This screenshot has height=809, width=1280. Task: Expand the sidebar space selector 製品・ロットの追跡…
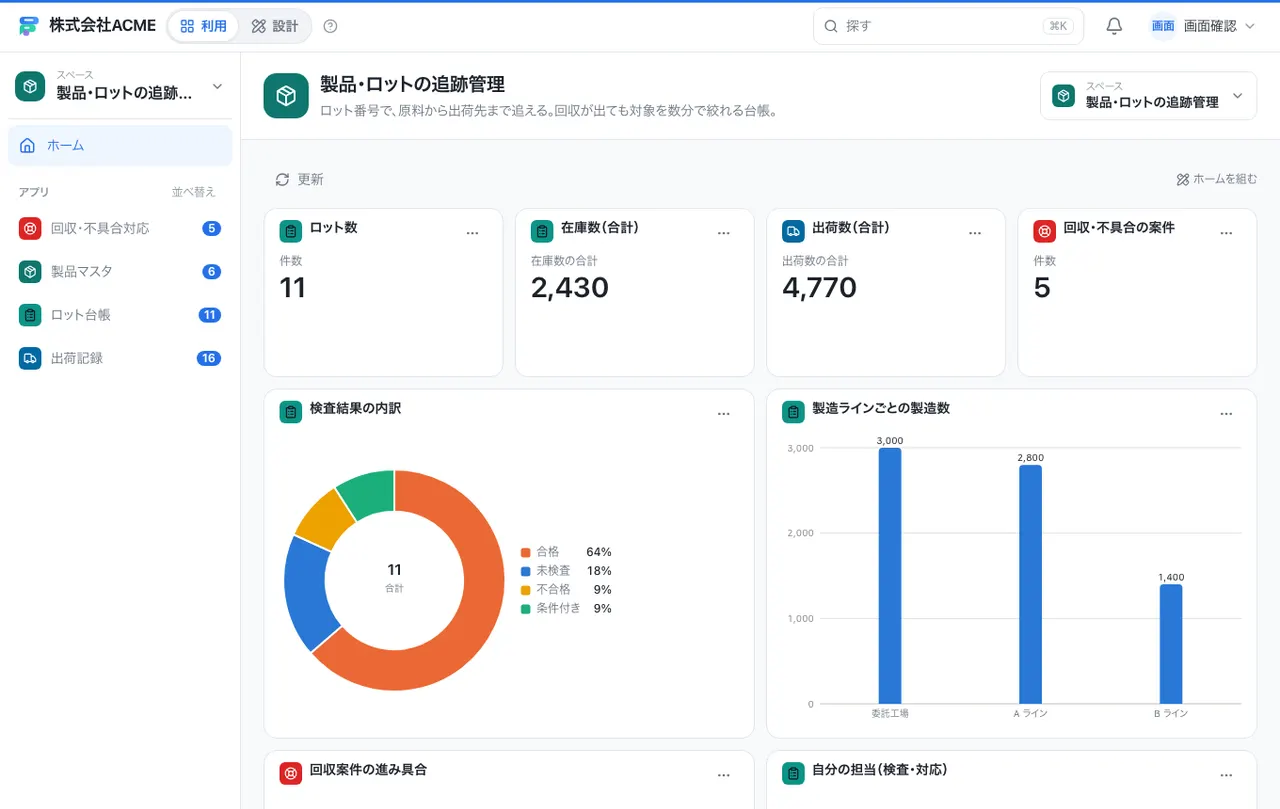point(120,87)
